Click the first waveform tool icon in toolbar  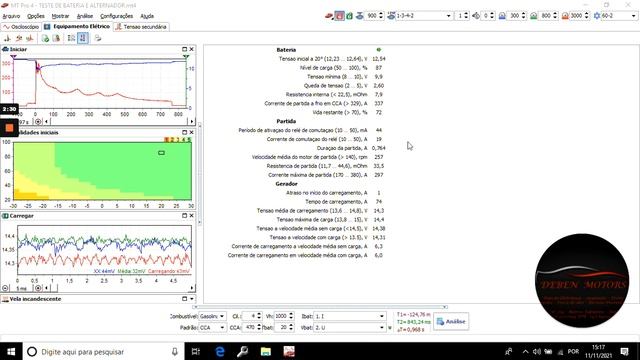tap(7, 38)
